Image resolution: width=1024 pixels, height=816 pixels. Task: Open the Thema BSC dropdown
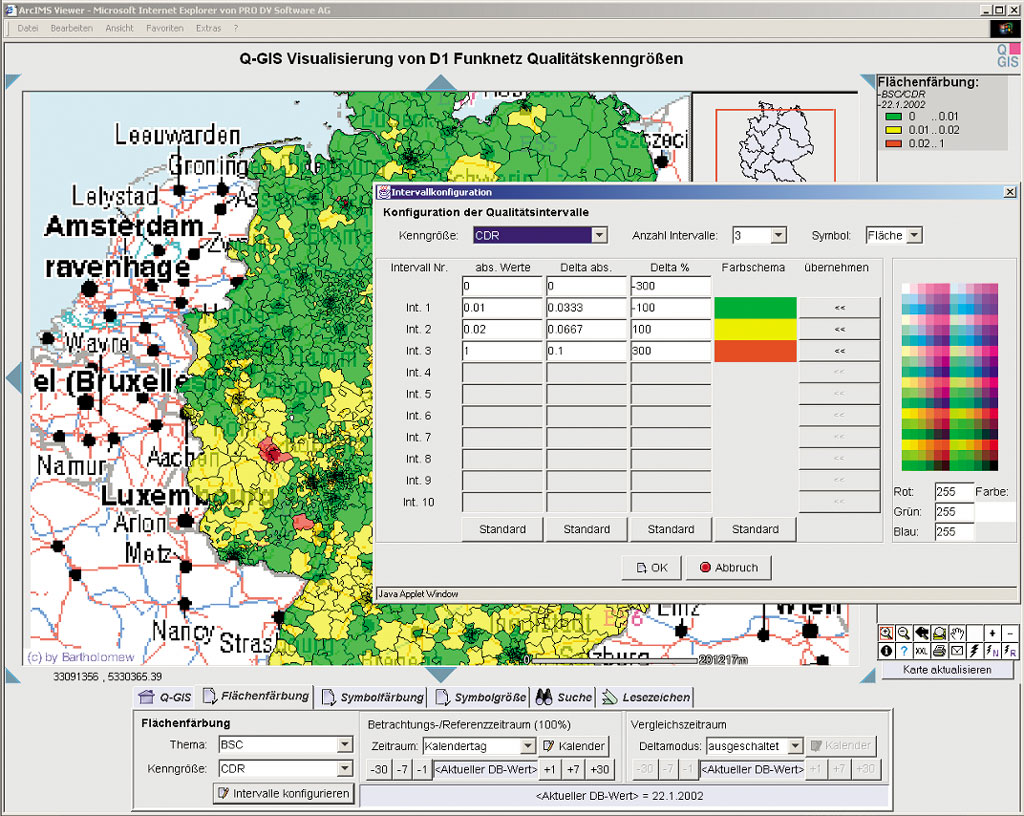point(345,745)
